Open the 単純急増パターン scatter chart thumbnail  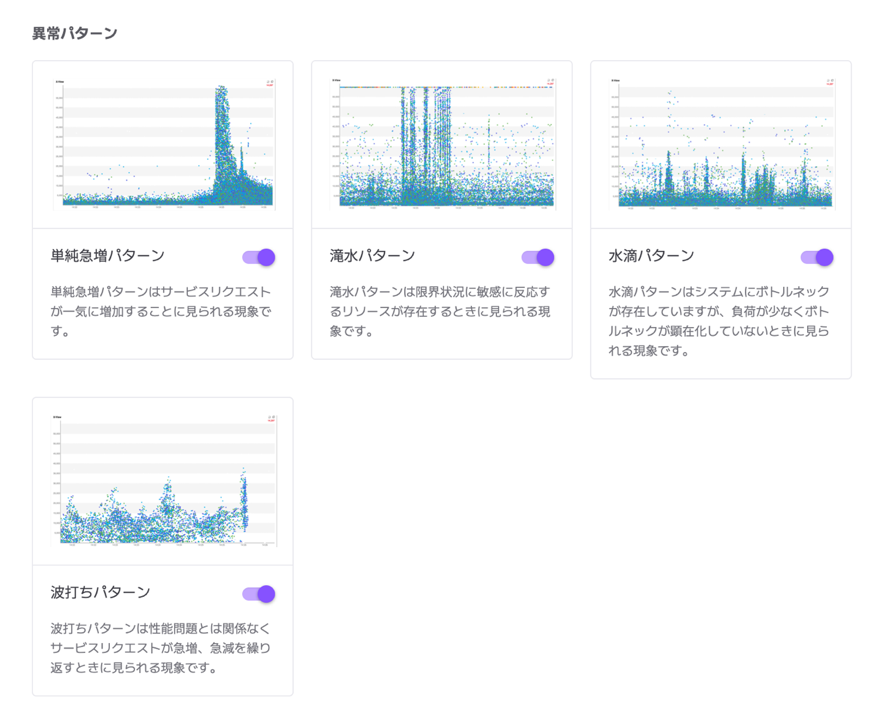[x=163, y=144]
